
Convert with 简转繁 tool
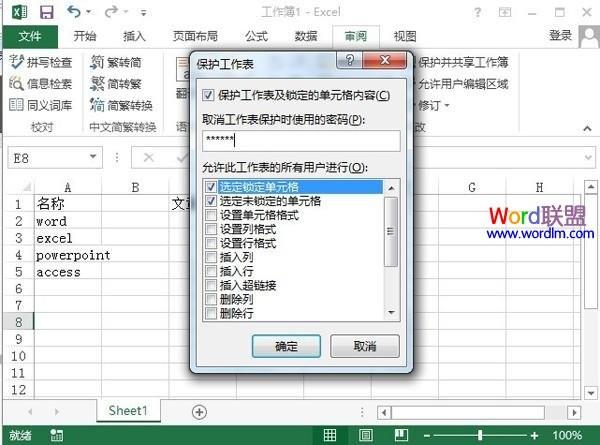(x=116, y=83)
